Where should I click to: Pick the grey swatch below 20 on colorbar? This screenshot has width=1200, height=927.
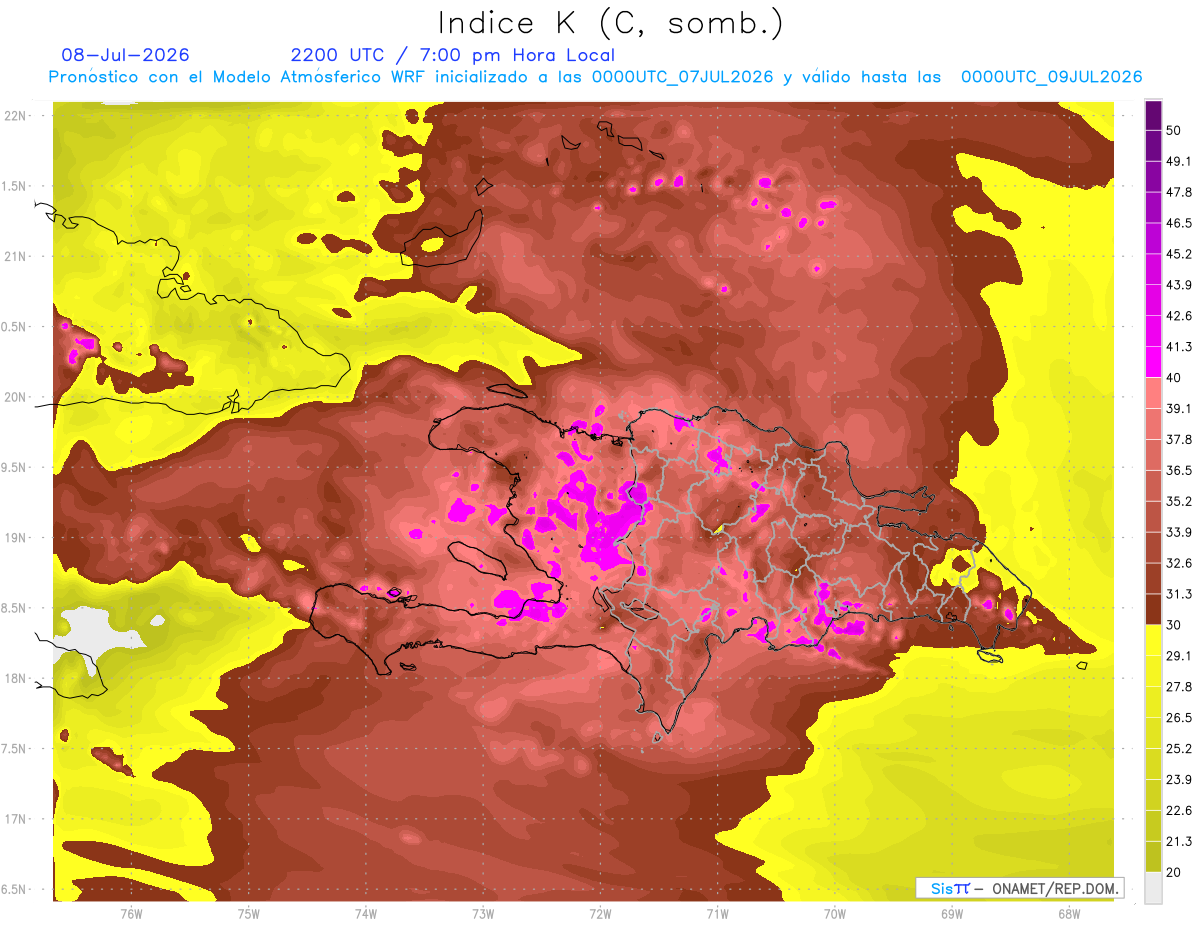(1153, 888)
